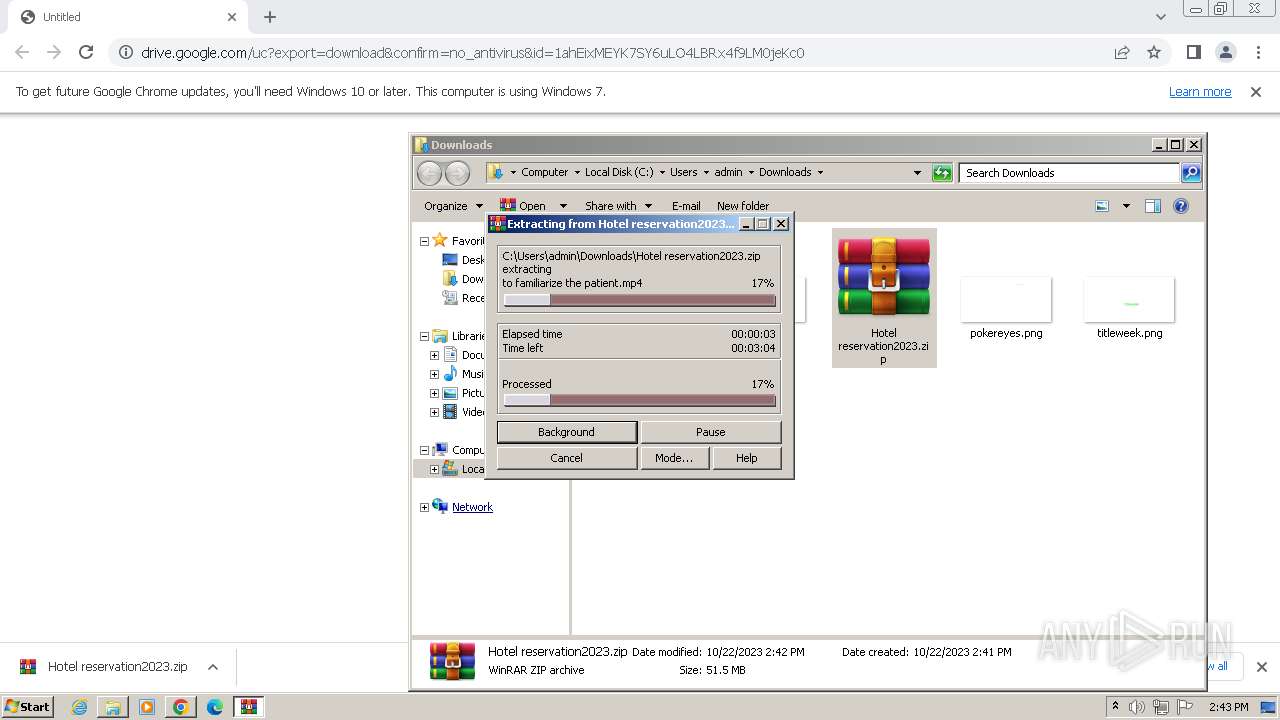
Task: Click the Explorer back navigation button
Action: tap(429, 173)
